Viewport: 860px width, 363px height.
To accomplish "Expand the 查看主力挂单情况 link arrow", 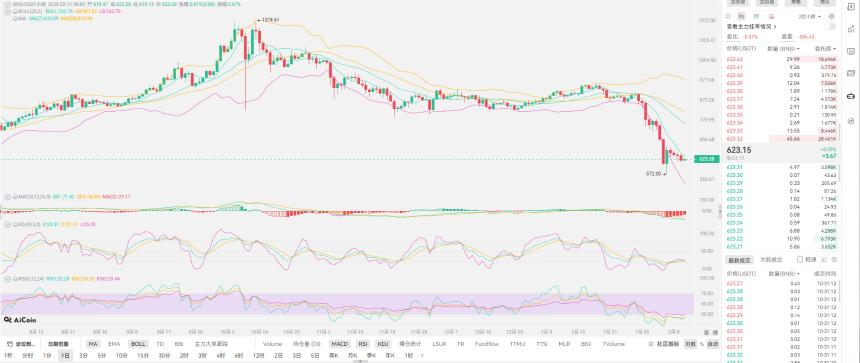I will point(775,26).
